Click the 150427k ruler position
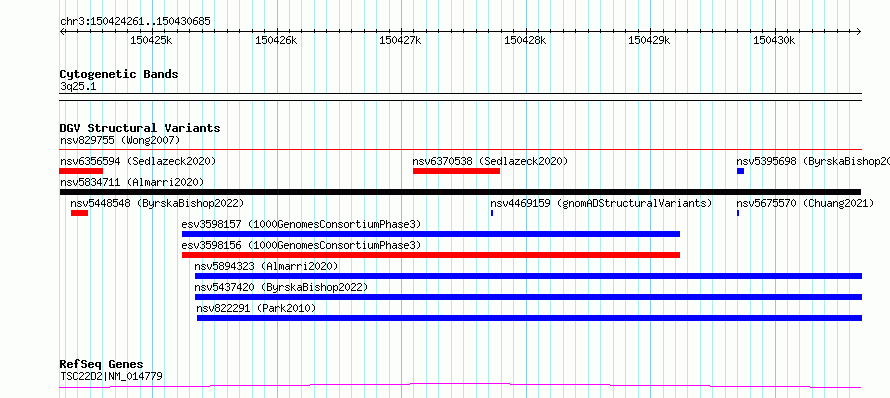 (400, 40)
